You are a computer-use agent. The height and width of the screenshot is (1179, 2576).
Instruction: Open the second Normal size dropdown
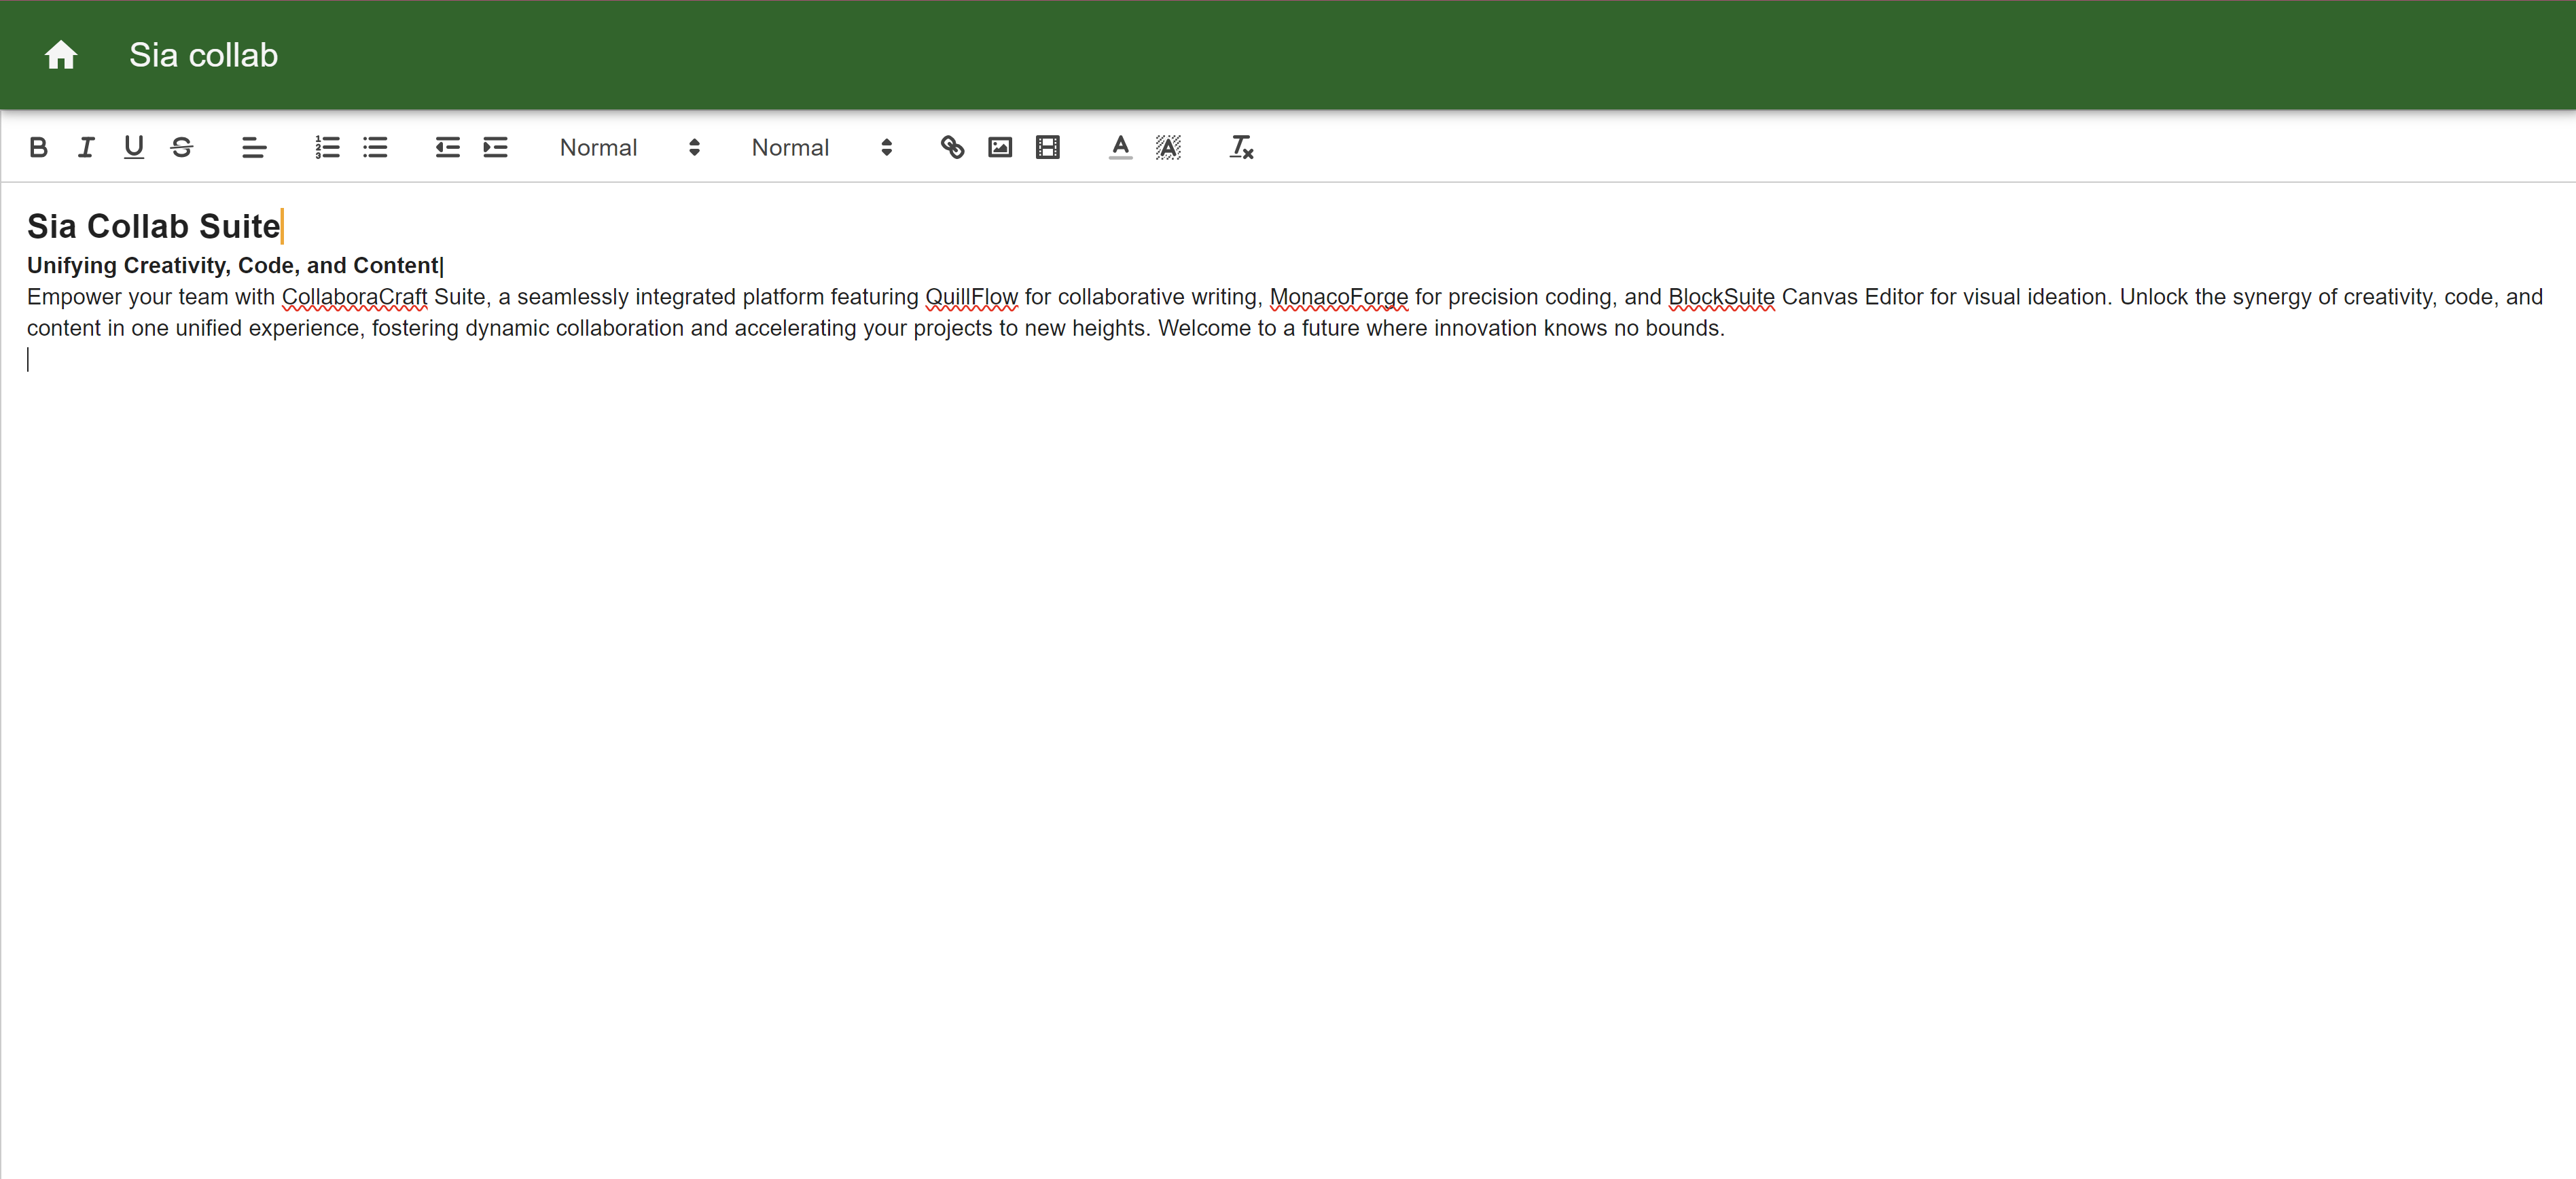click(x=821, y=148)
